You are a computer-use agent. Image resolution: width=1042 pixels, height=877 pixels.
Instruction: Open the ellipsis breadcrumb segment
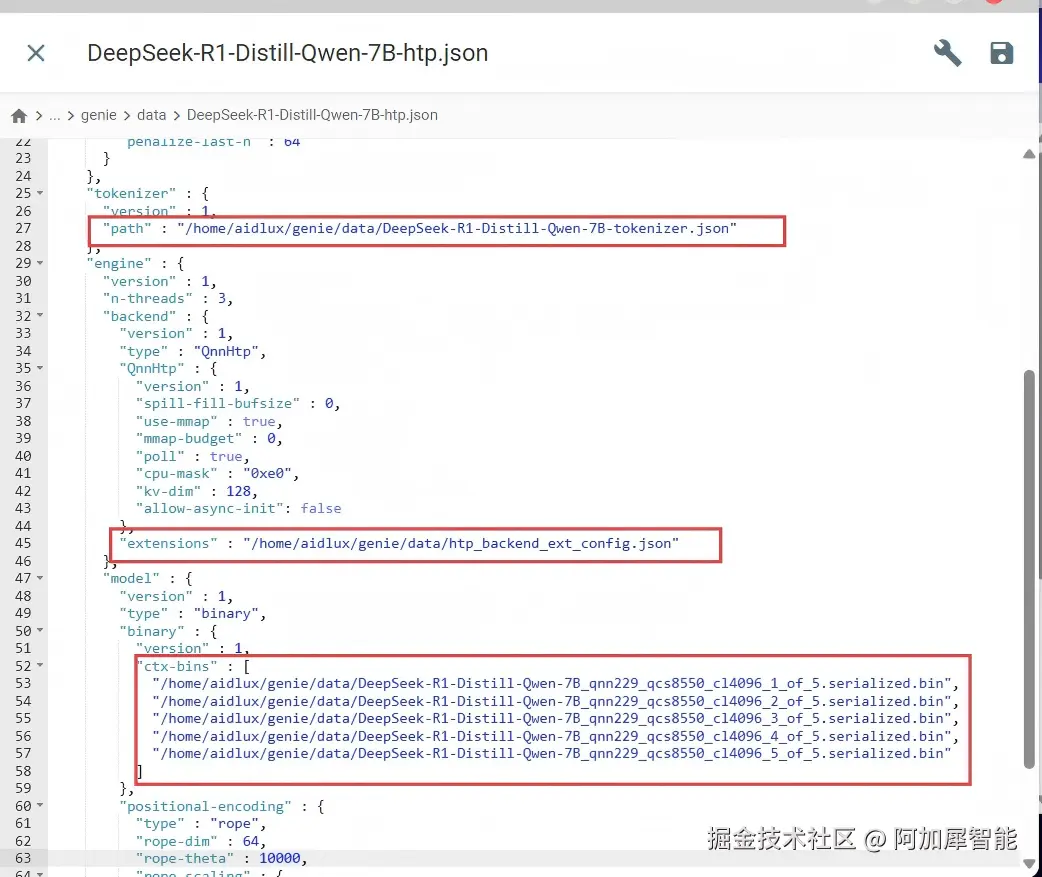[54, 115]
